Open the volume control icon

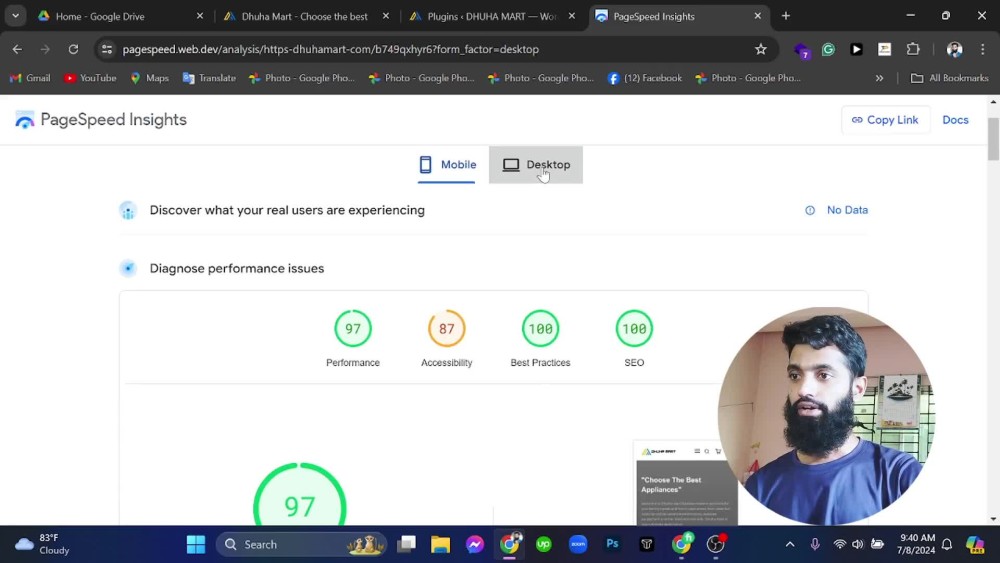pos(858,545)
